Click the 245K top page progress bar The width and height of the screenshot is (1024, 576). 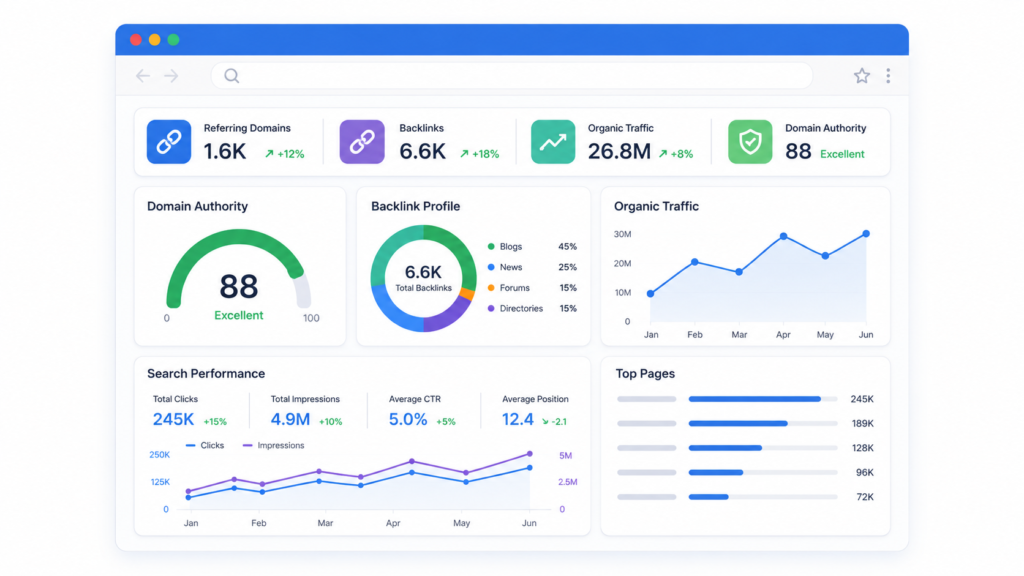[763, 399]
